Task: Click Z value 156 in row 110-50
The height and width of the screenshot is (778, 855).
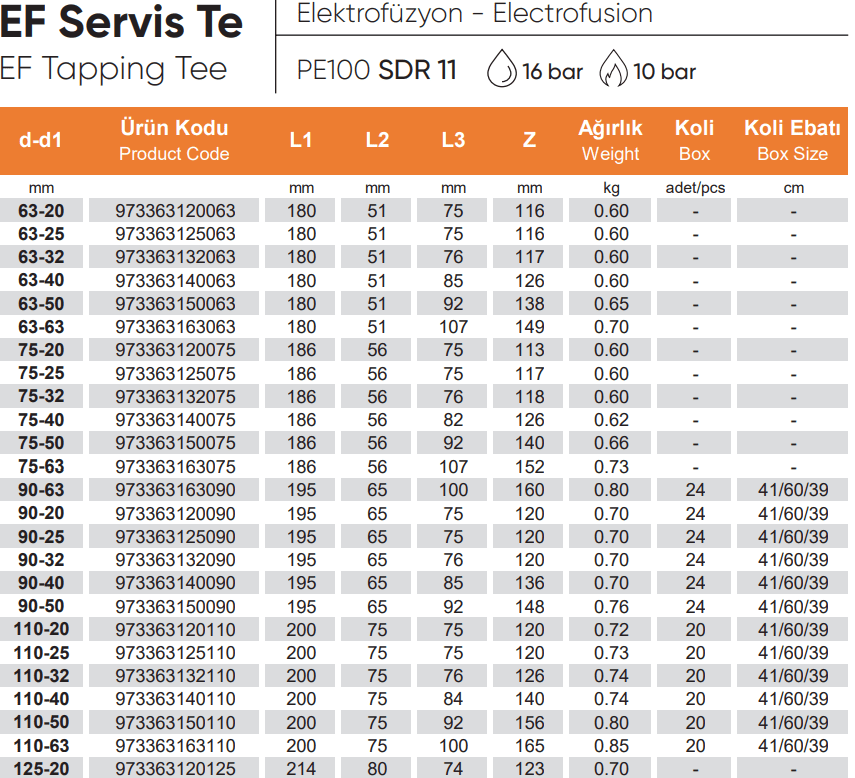Action: [529, 723]
